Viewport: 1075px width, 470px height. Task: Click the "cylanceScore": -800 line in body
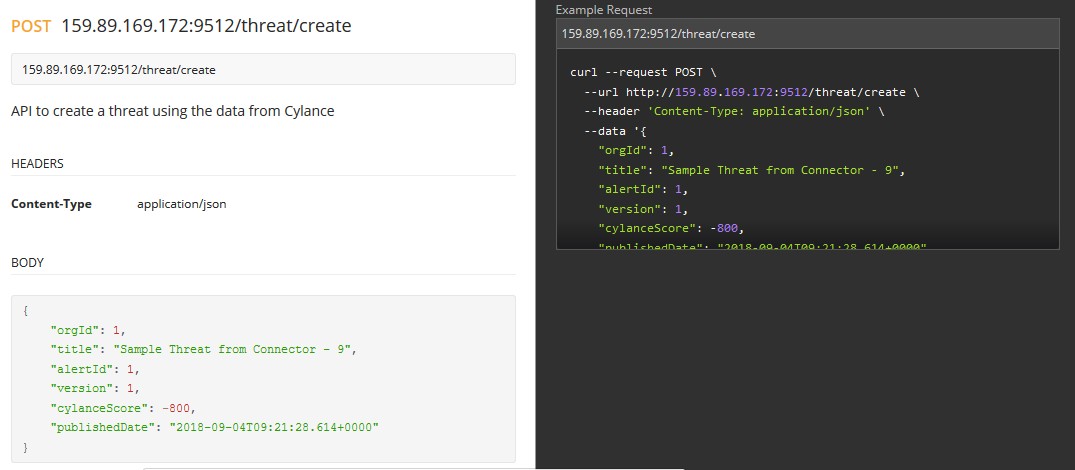pyautogui.click(x=123, y=408)
